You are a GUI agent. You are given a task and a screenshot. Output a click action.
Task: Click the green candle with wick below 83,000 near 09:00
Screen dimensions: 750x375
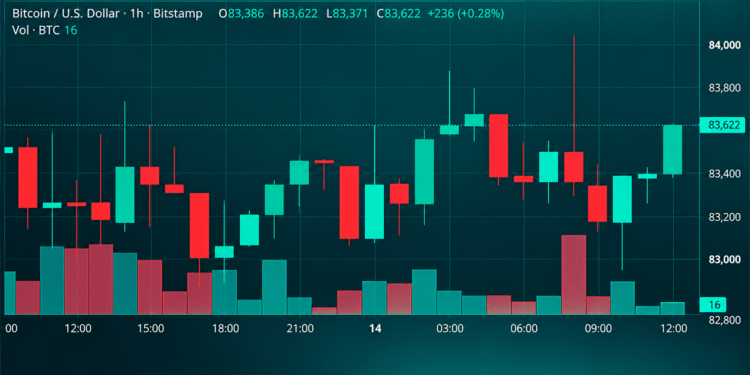pyautogui.click(x=622, y=199)
